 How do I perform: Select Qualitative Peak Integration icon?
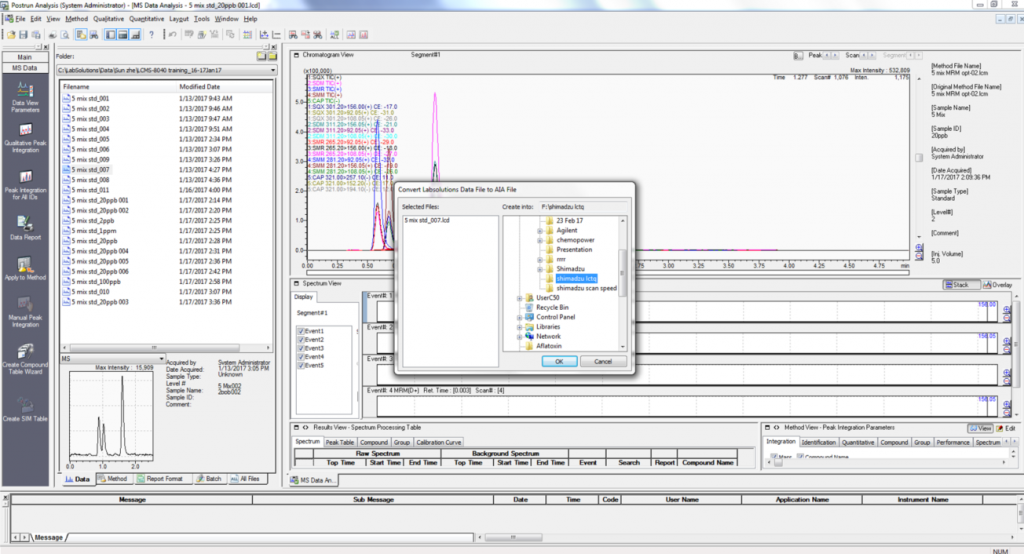point(25,130)
